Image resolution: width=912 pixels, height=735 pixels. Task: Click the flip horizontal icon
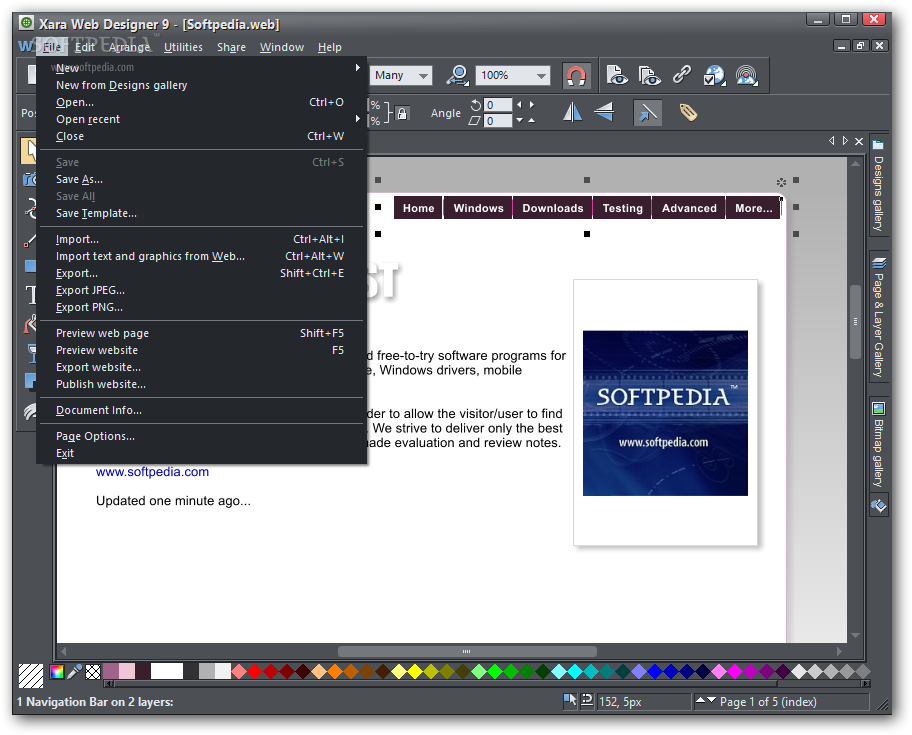572,112
